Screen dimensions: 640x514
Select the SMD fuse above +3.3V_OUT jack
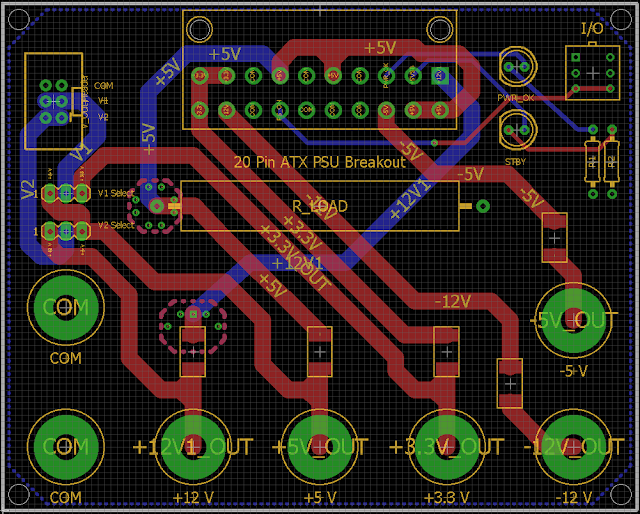(447, 352)
